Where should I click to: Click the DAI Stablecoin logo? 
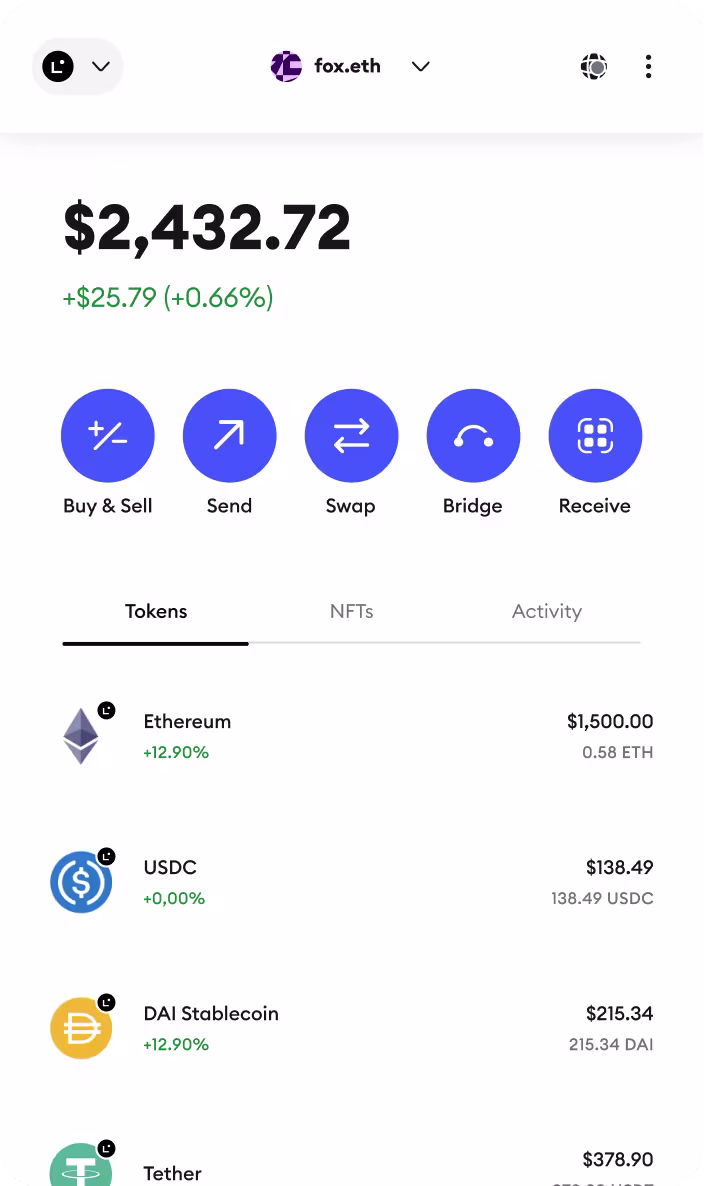coord(81,1028)
